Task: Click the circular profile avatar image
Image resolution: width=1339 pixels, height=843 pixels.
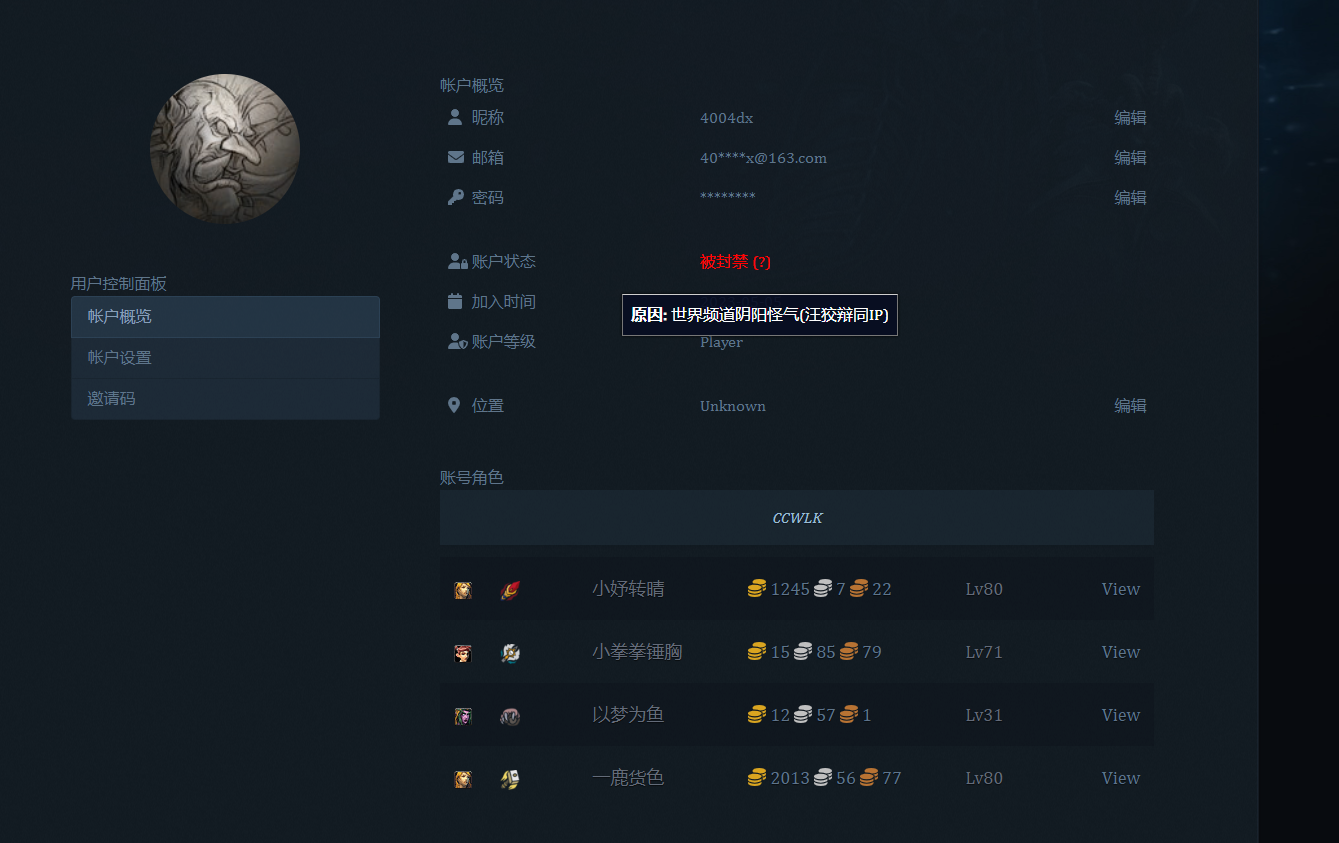Action: [x=225, y=148]
